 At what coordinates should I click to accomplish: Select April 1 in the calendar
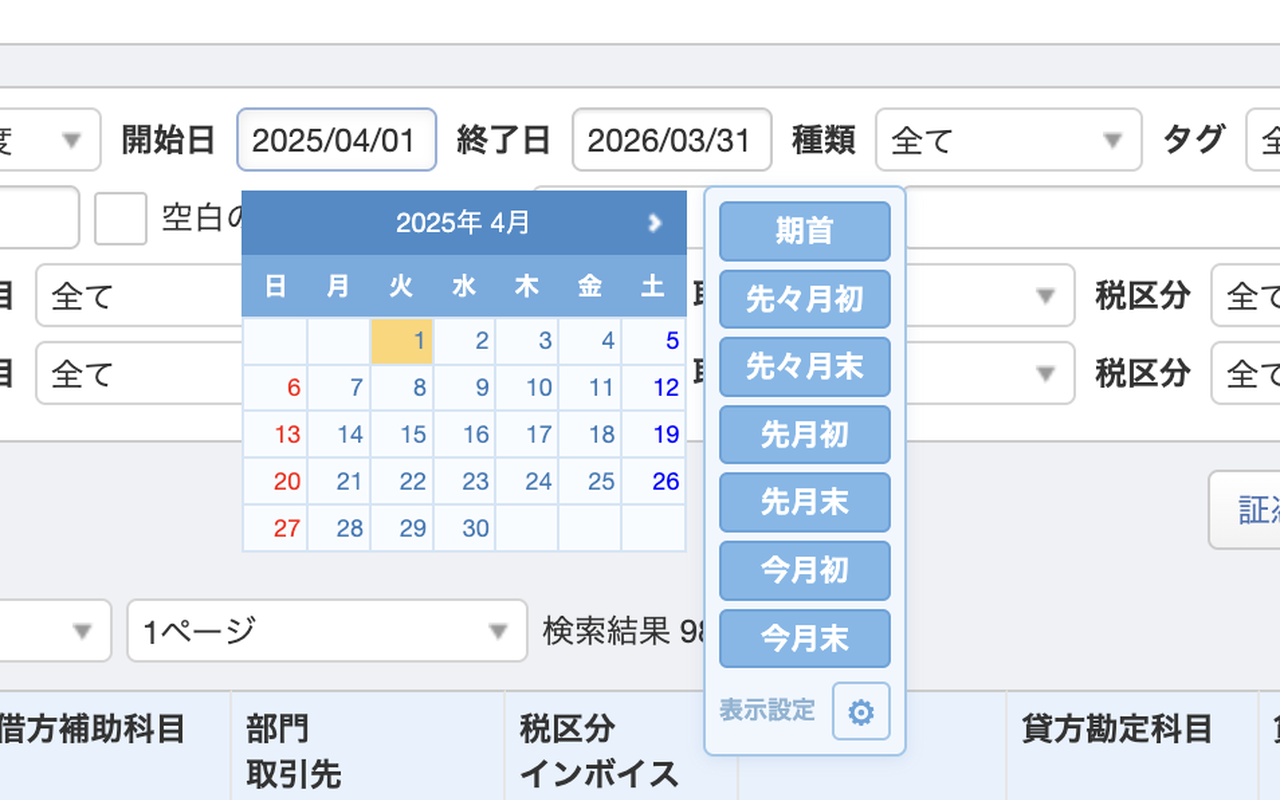coord(402,341)
